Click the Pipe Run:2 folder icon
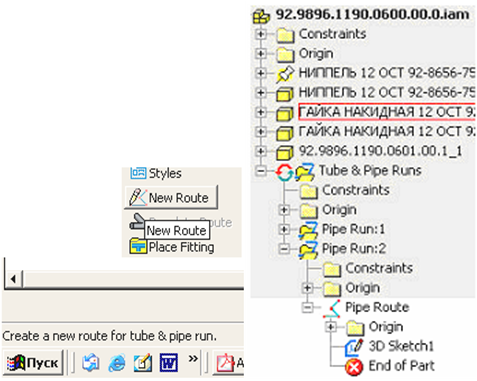477x381 pixels. (x=308, y=251)
